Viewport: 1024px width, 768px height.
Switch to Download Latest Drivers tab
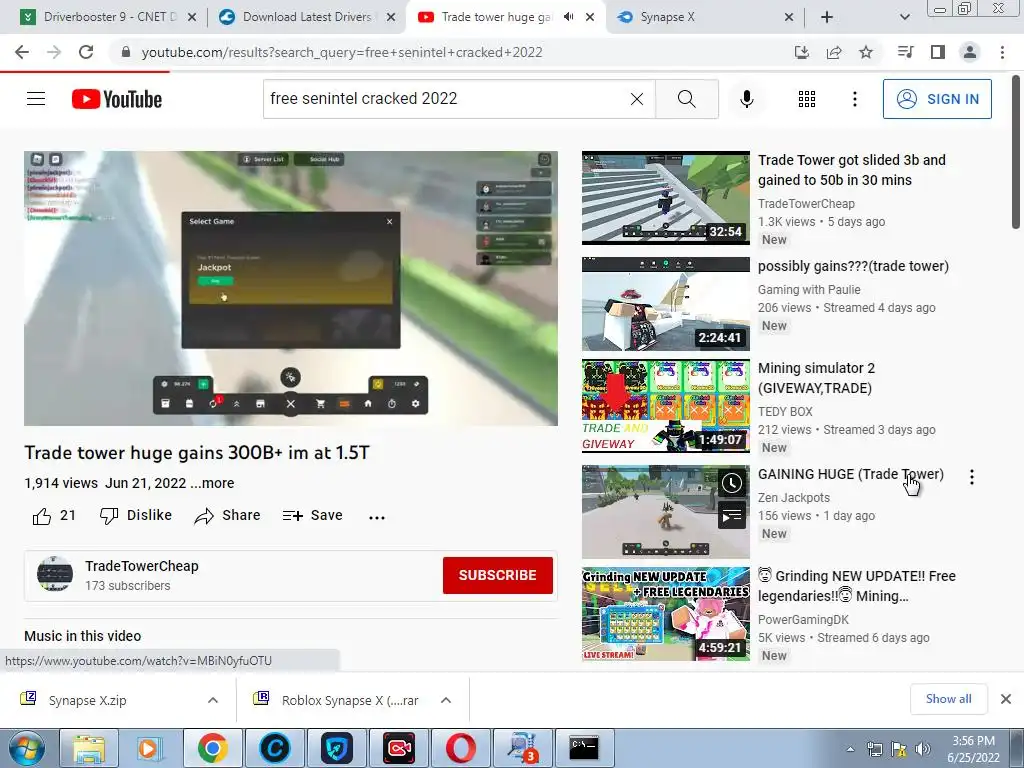tap(307, 17)
